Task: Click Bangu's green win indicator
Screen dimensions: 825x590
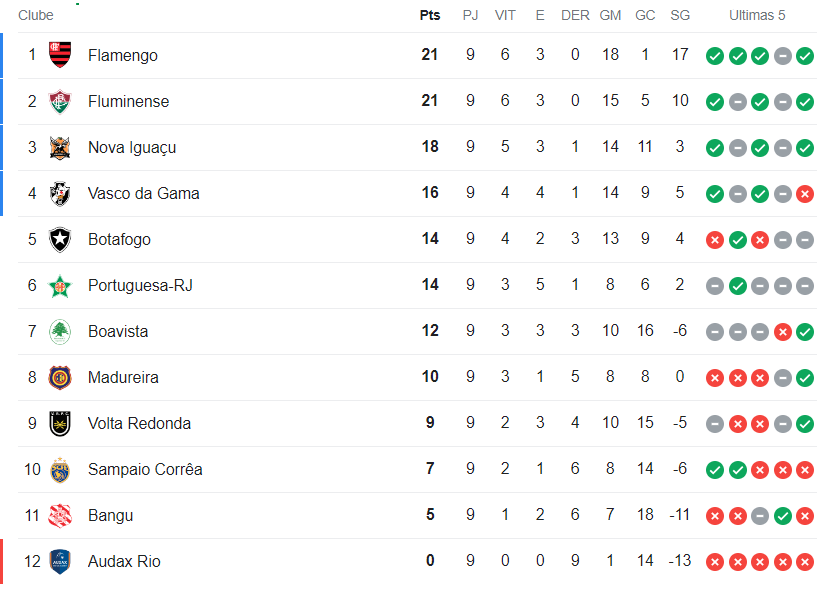Action: pos(783,516)
